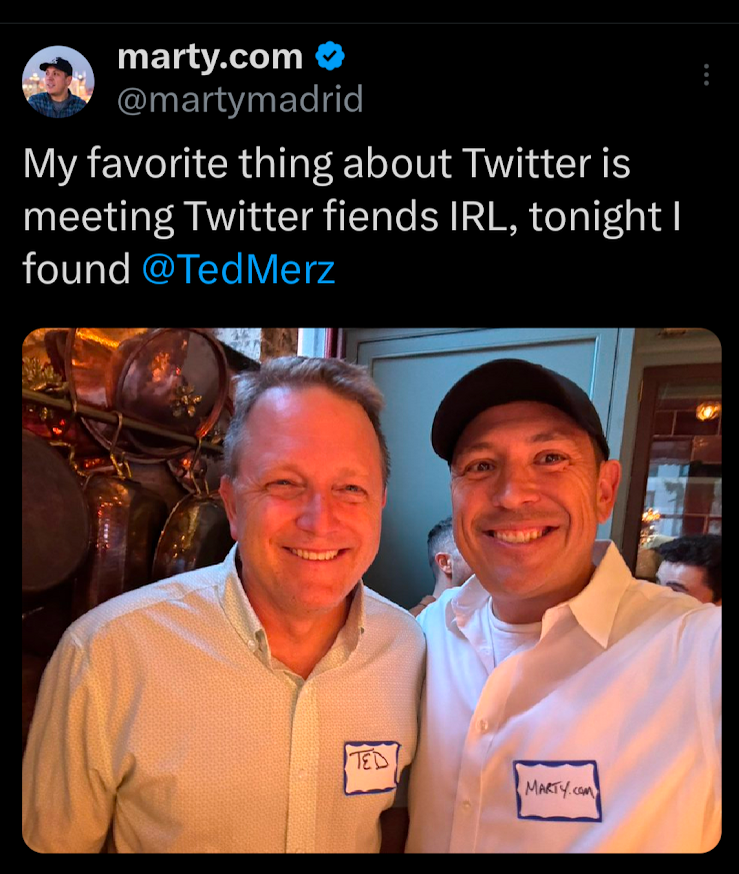
Task: Click the word "found" in the tweet
Action: click(76, 269)
